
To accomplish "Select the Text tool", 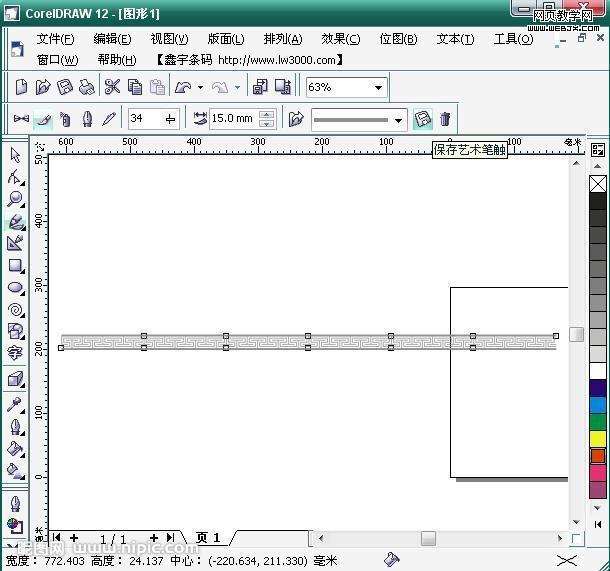I will click(x=15, y=353).
